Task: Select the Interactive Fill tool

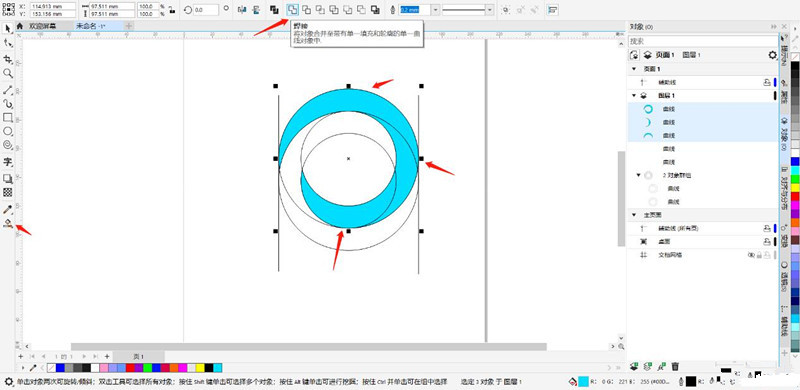Action: point(8,223)
